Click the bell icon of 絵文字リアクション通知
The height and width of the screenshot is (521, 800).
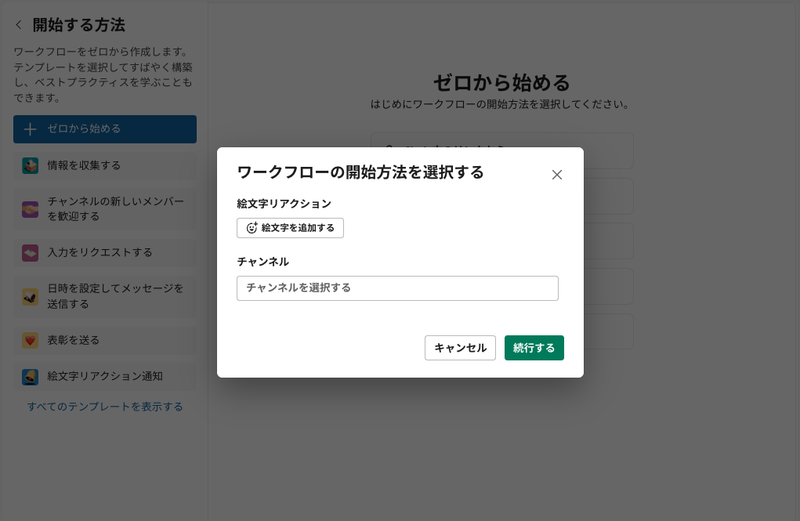[30, 377]
